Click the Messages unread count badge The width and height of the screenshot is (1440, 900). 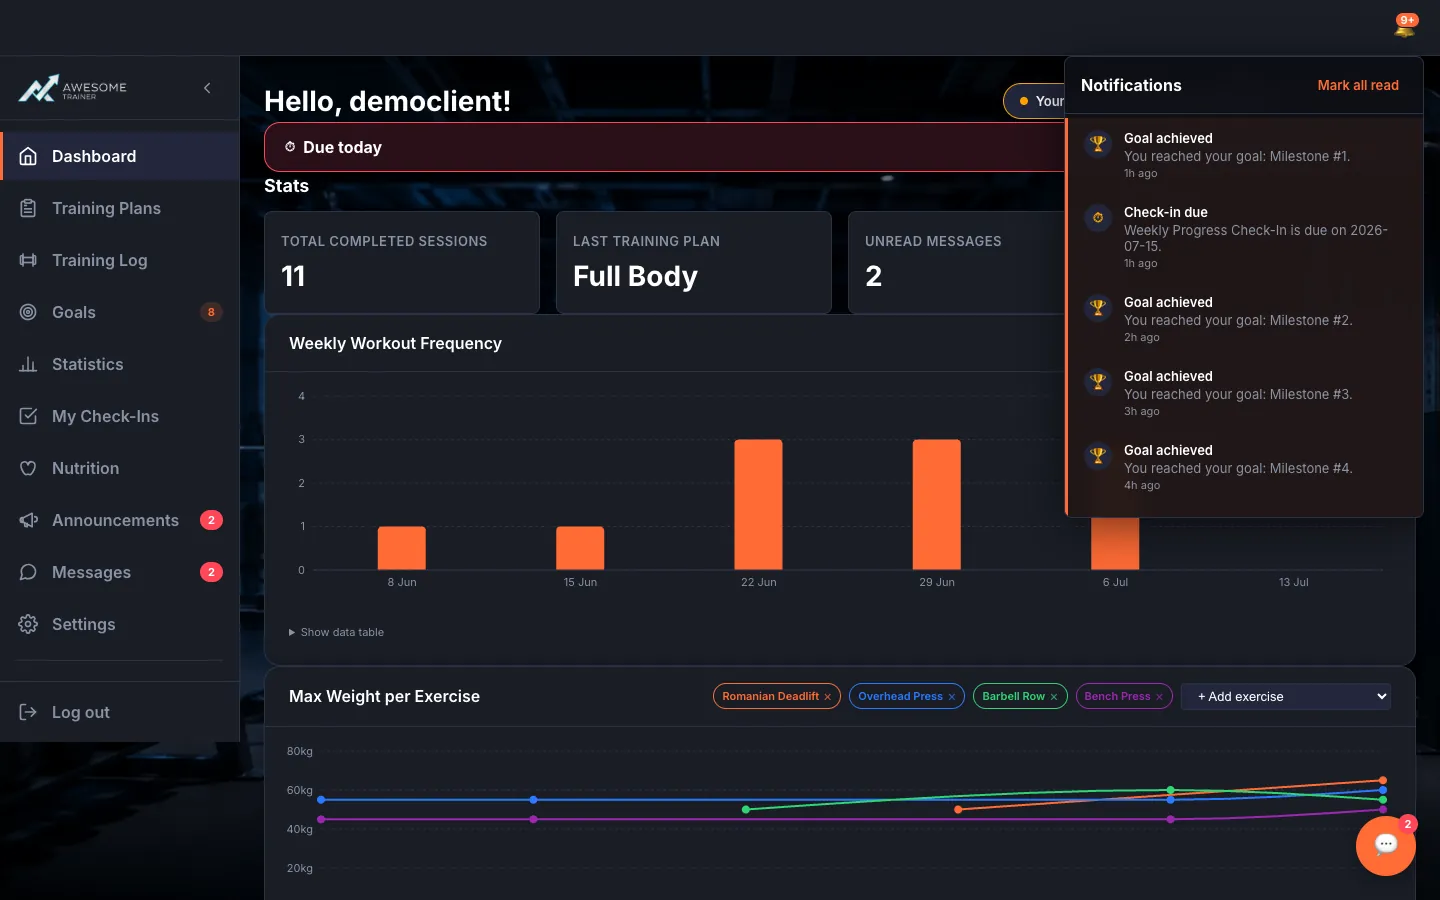[211, 572]
